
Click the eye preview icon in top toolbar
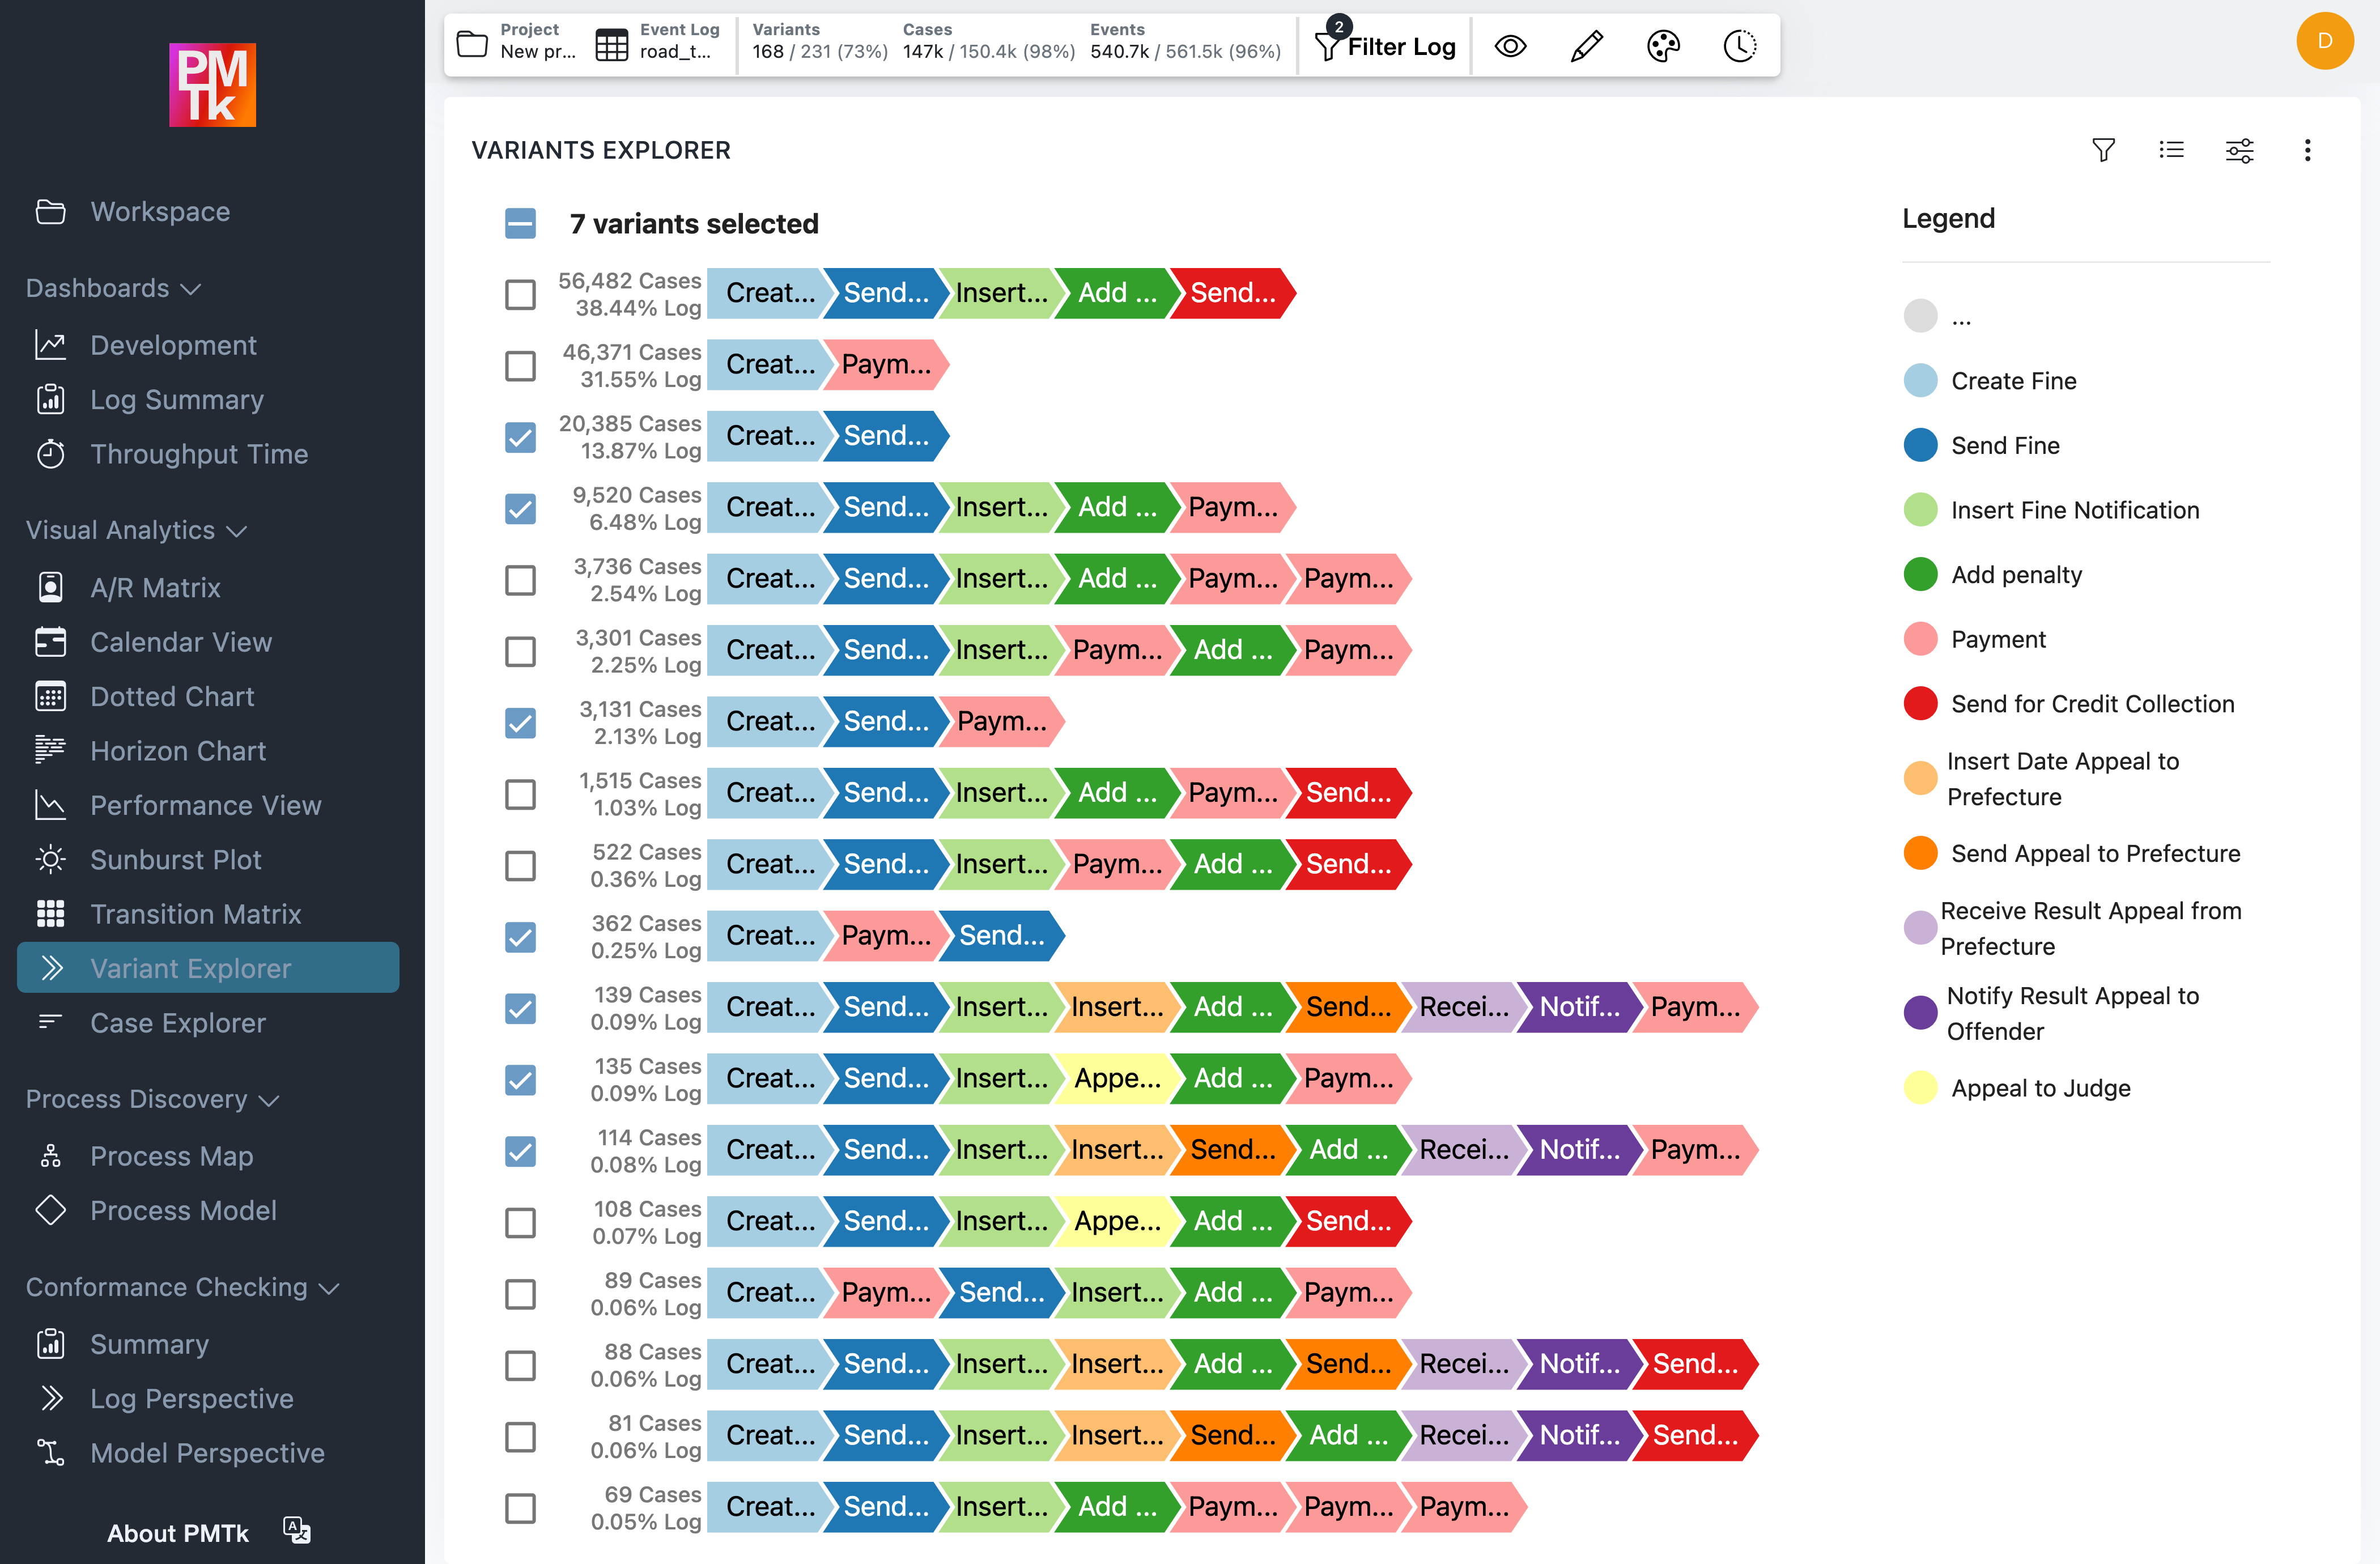pos(1510,45)
